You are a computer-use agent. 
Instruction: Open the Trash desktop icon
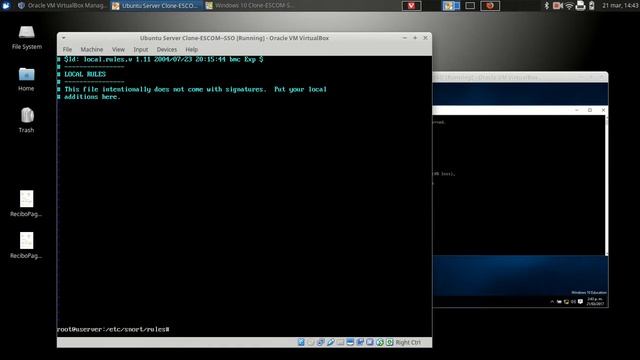click(x=27, y=120)
